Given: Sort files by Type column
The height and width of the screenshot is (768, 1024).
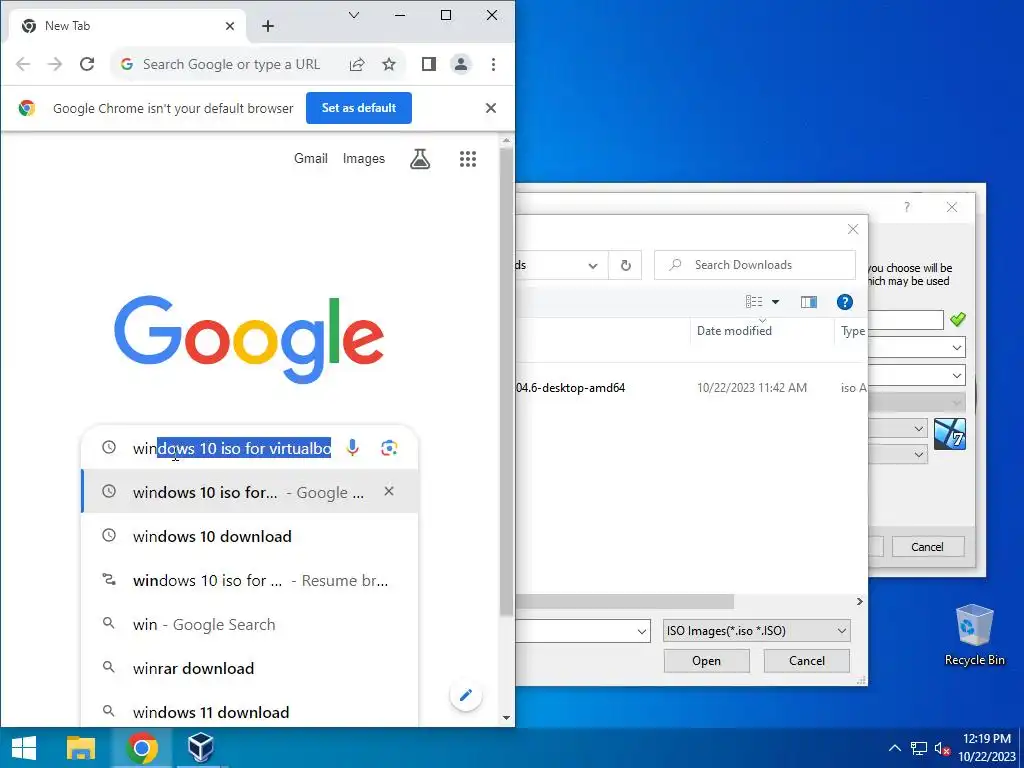Looking at the screenshot, I should 852,331.
